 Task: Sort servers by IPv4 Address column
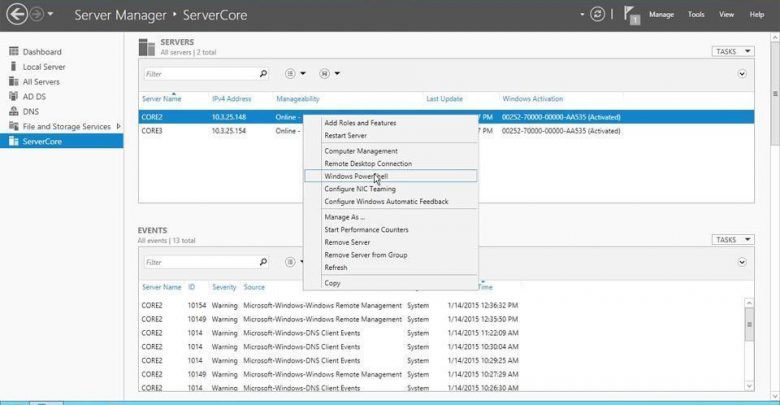click(x=231, y=99)
